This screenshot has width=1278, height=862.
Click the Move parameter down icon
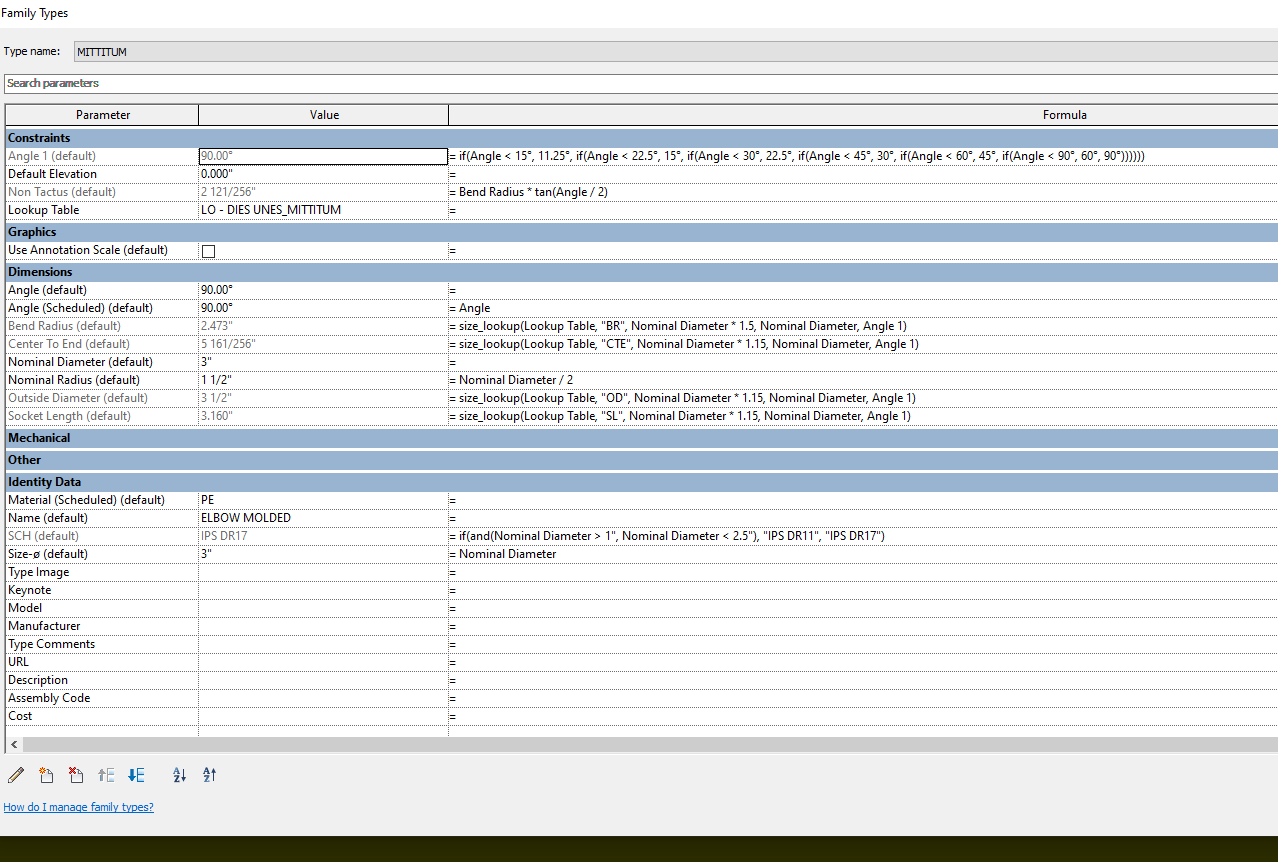click(136, 775)
